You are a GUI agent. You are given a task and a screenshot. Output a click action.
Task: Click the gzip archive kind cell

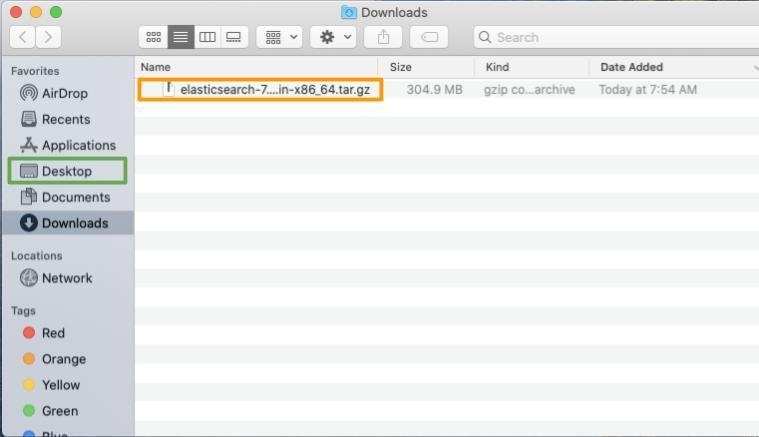(x=530, y=90)
